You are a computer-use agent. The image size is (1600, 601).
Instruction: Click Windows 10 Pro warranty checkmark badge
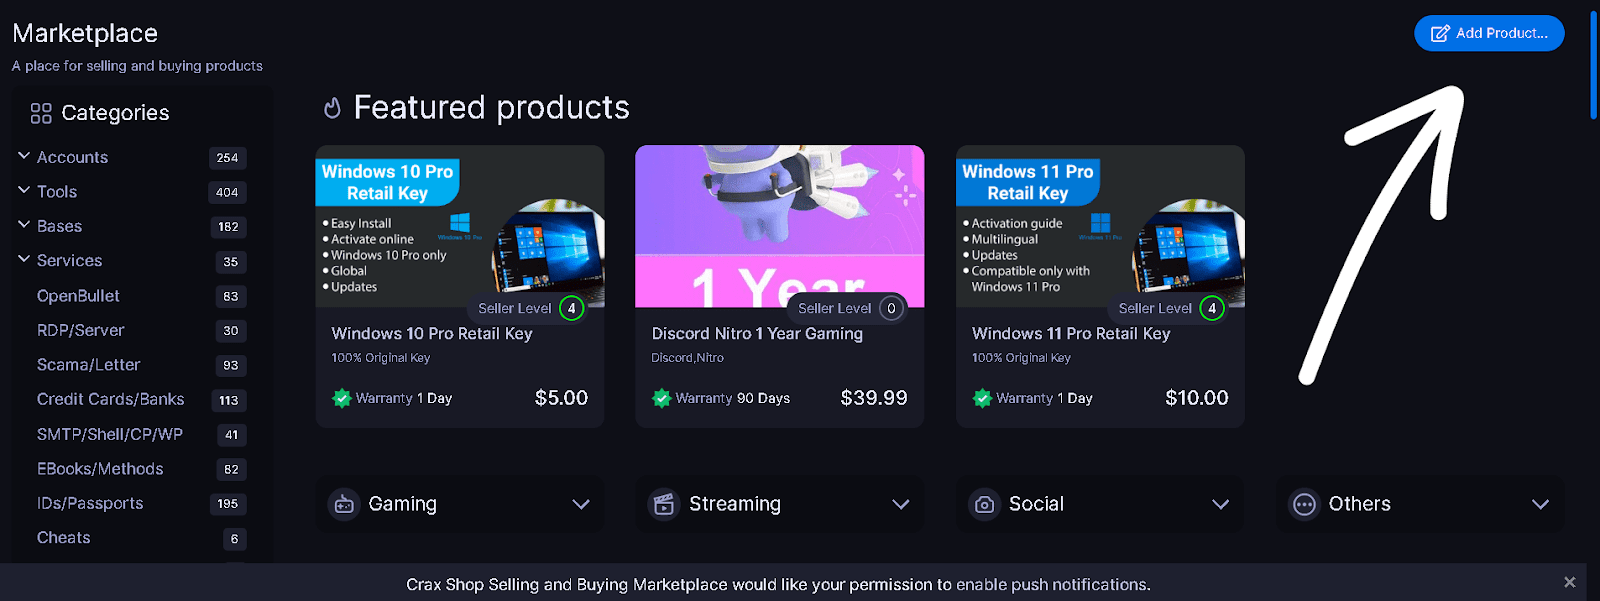click(x=342, y=398)
